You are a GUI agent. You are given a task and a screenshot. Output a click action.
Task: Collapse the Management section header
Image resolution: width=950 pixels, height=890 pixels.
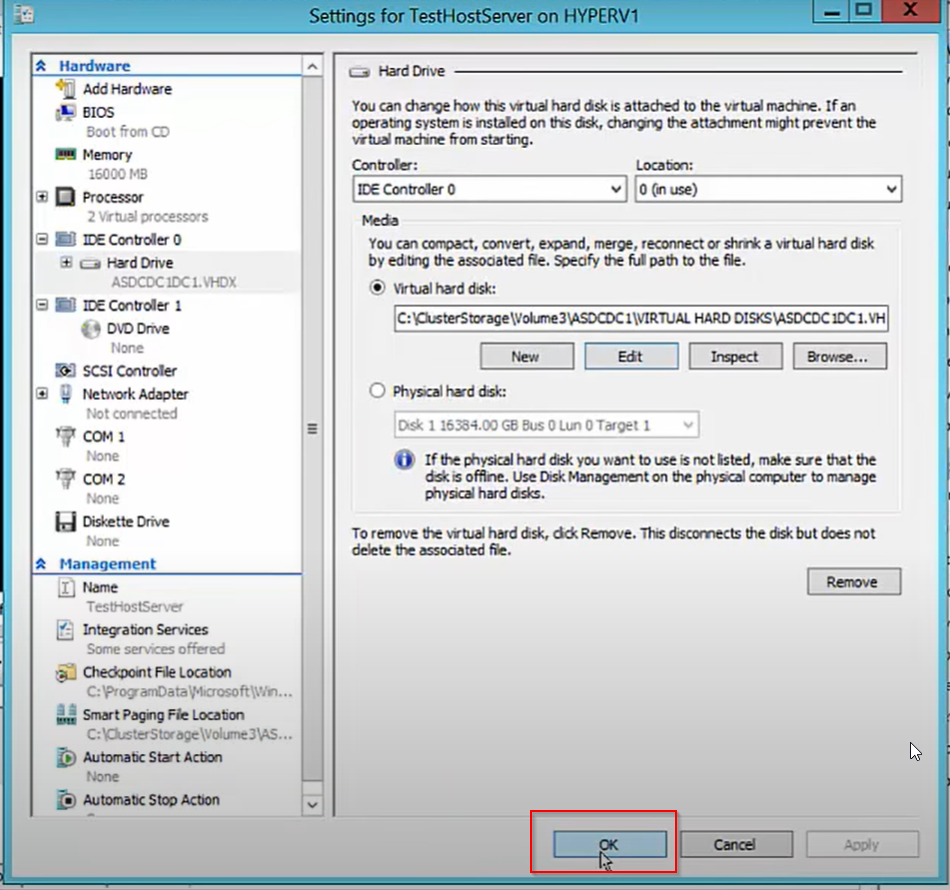(41, 564)
